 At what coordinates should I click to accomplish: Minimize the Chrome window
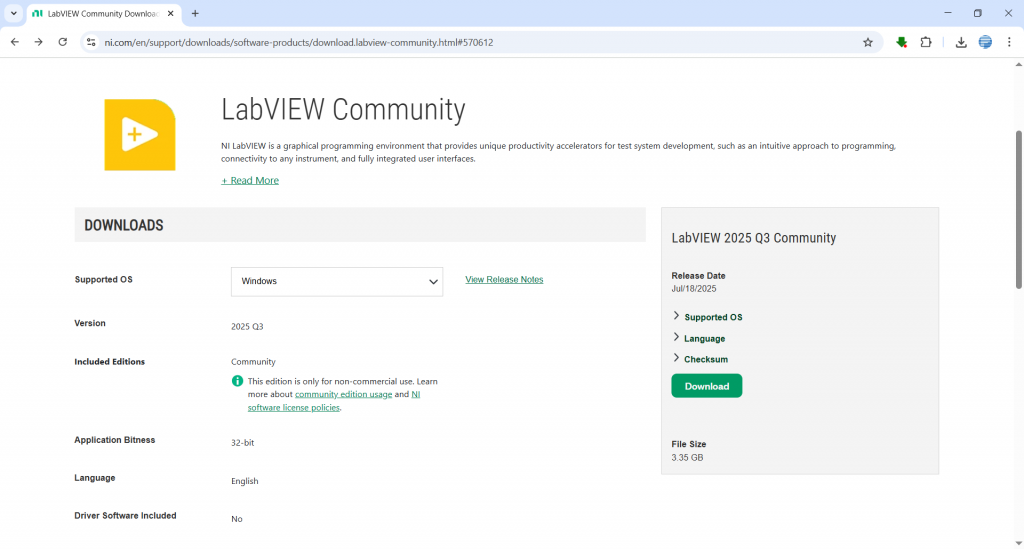[x=948, y=13]
